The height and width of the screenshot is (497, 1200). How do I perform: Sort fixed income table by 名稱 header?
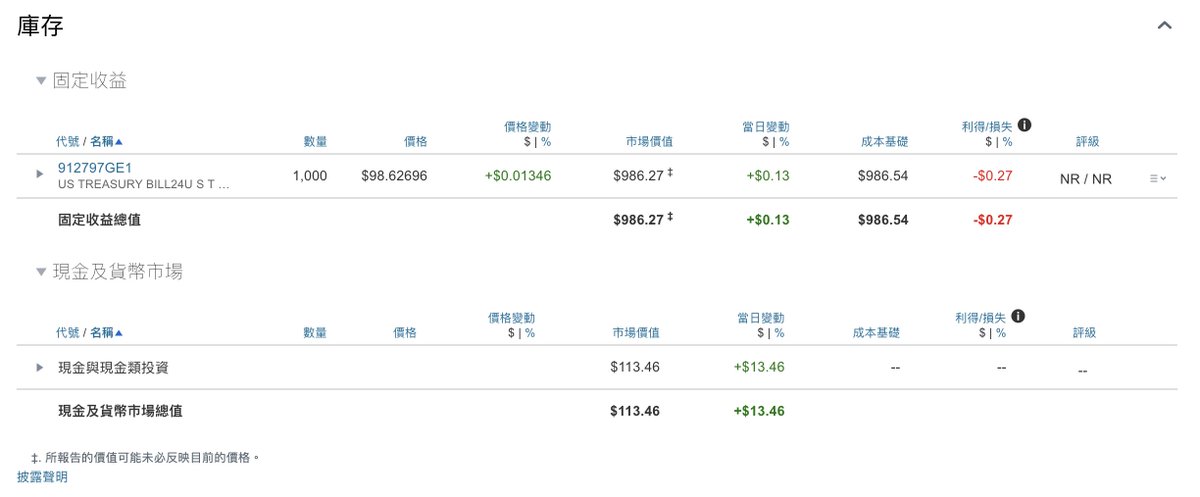pos(101,142)
